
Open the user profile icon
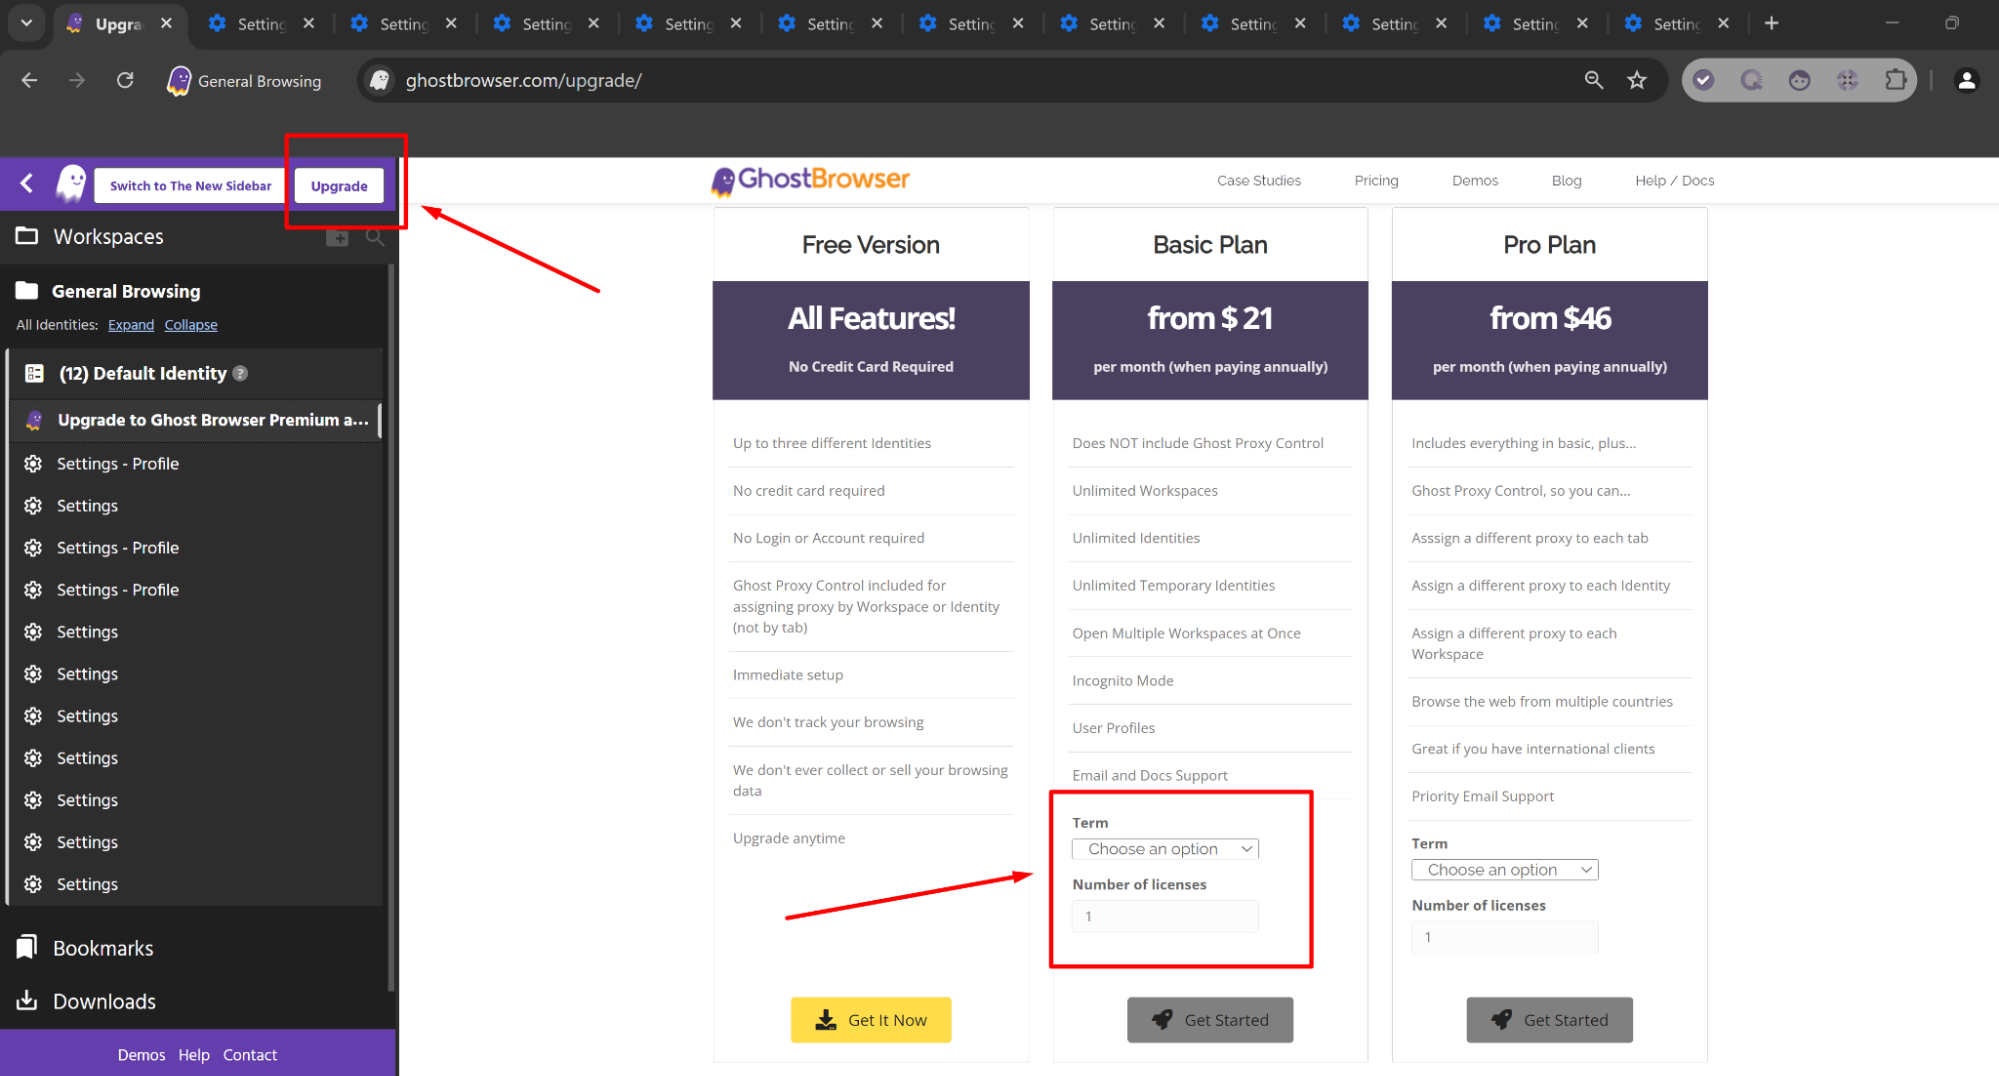pyautogui.click(x=1966, y=81)
